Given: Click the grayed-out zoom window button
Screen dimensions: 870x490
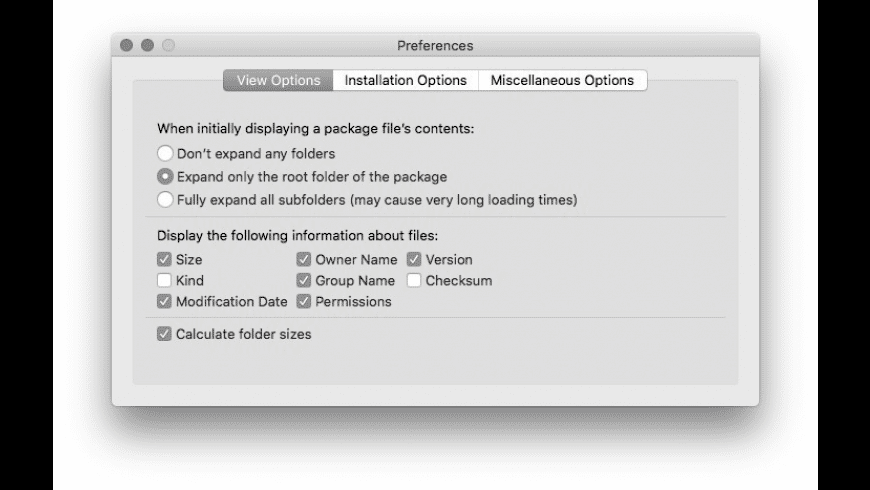Looking at the screenshot, I should (x=167, y=45).
